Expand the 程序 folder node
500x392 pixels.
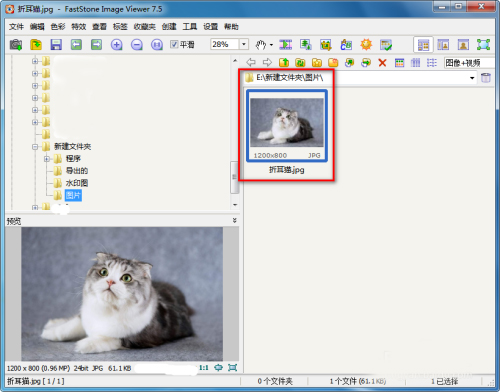point(47,159)
